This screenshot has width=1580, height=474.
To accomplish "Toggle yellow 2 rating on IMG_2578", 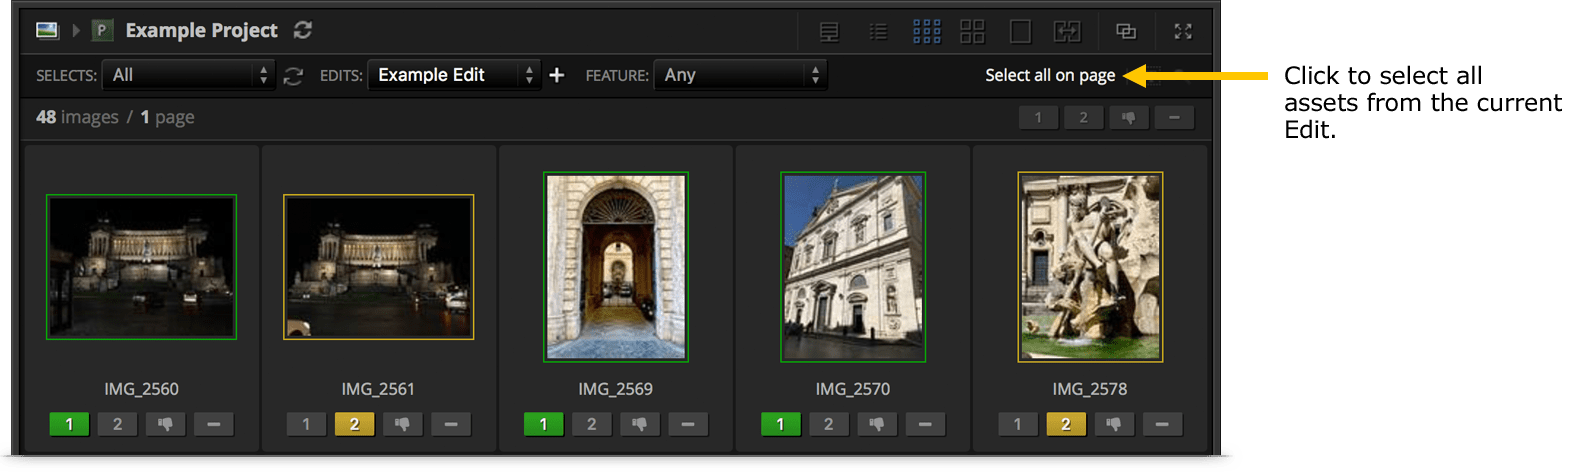I will coord(1065,424).
